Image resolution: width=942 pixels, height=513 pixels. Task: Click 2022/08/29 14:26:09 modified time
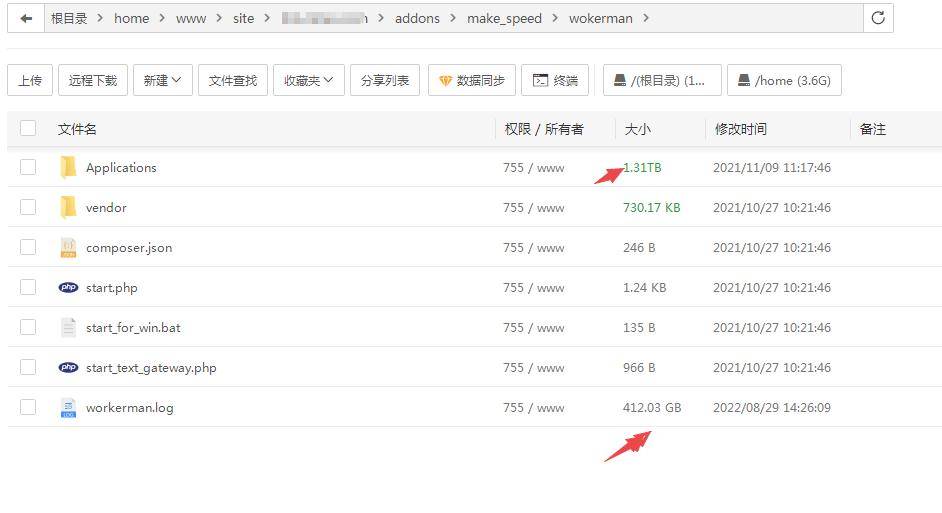pyautogui.click(x=772, y=407)
